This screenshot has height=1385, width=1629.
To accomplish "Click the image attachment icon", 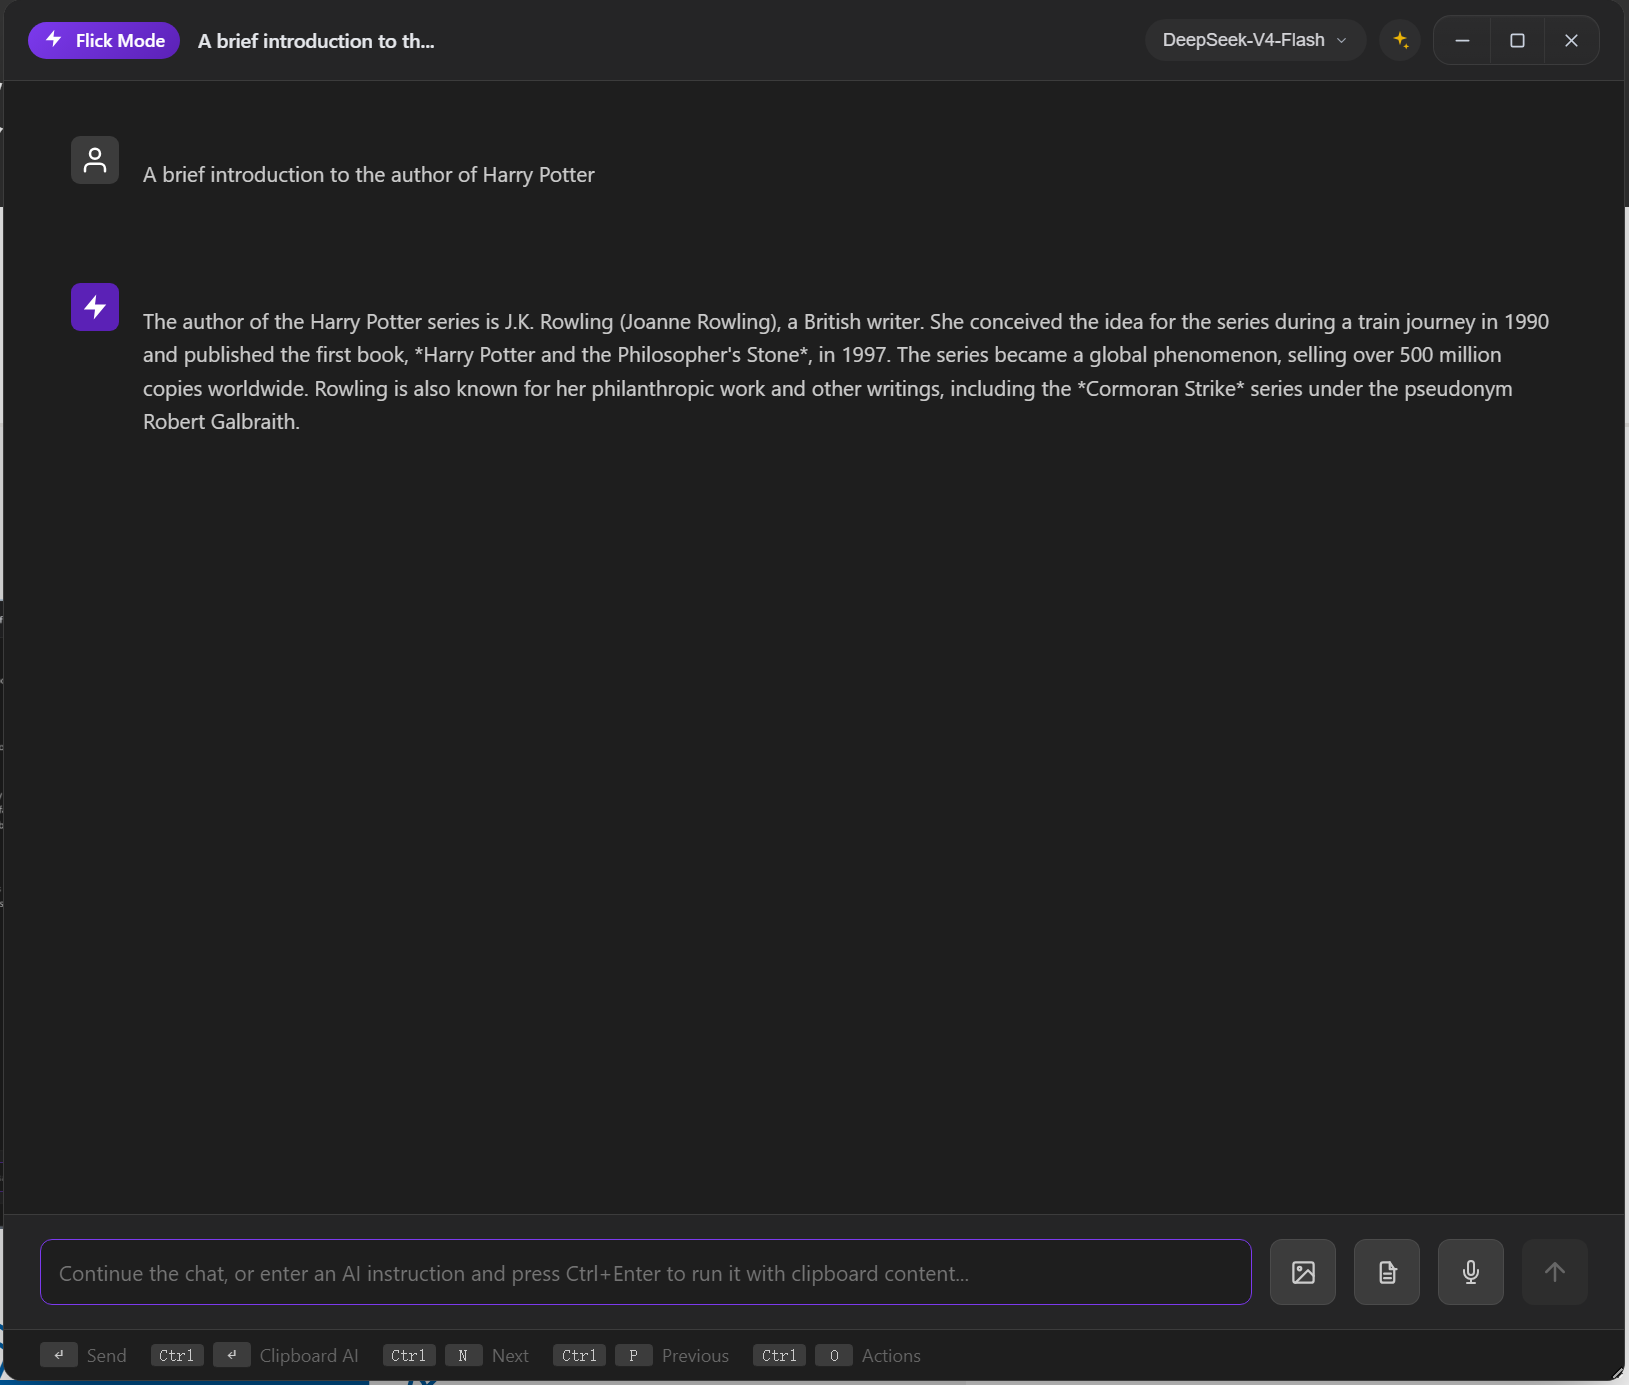I will point(1303,1272).
